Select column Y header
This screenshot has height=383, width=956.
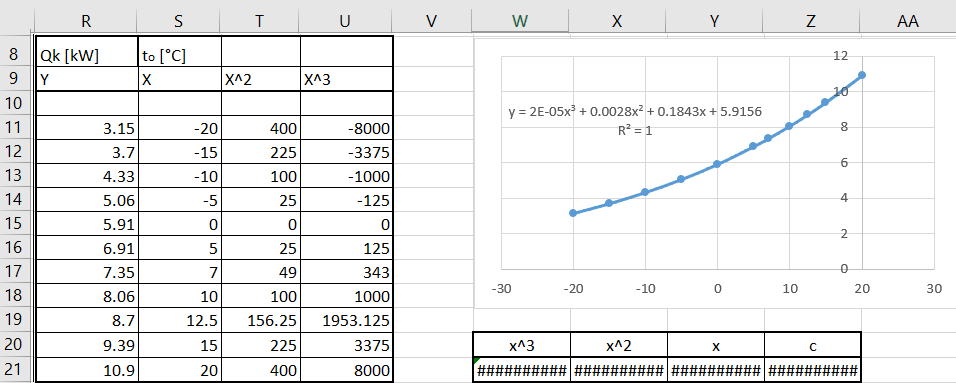(714, 21)
